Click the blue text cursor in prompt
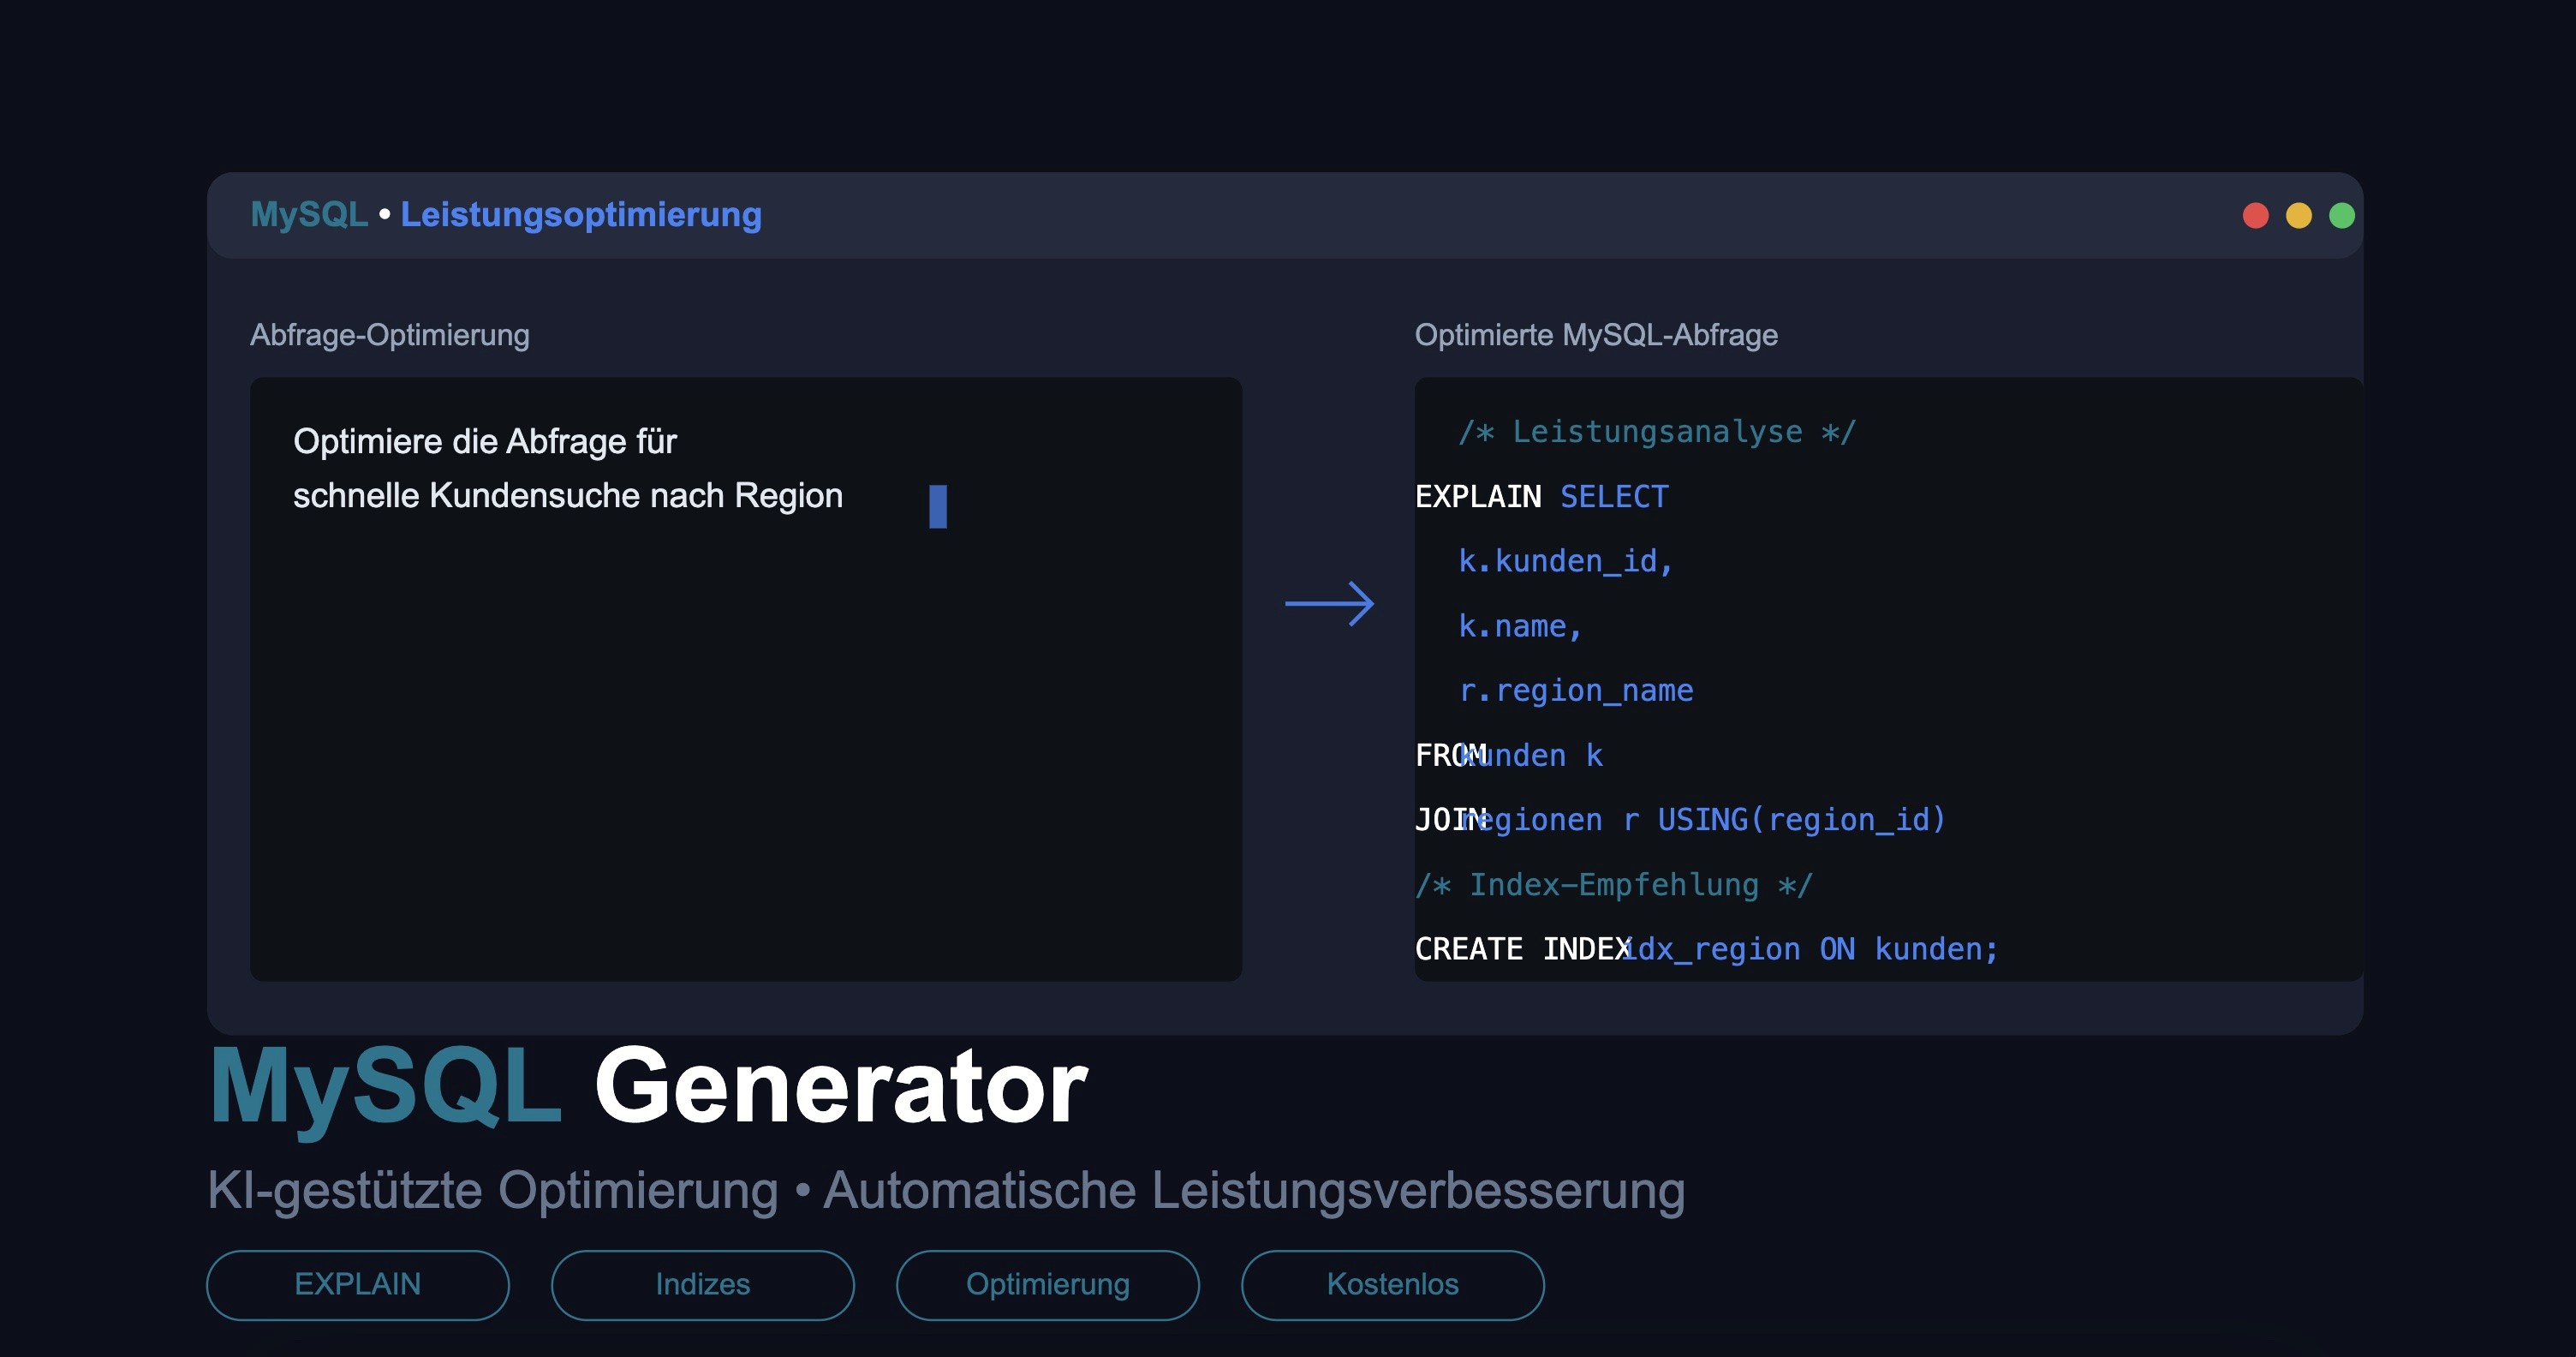The width and height of the screenshot is (2576, 1357). point(938,506)
